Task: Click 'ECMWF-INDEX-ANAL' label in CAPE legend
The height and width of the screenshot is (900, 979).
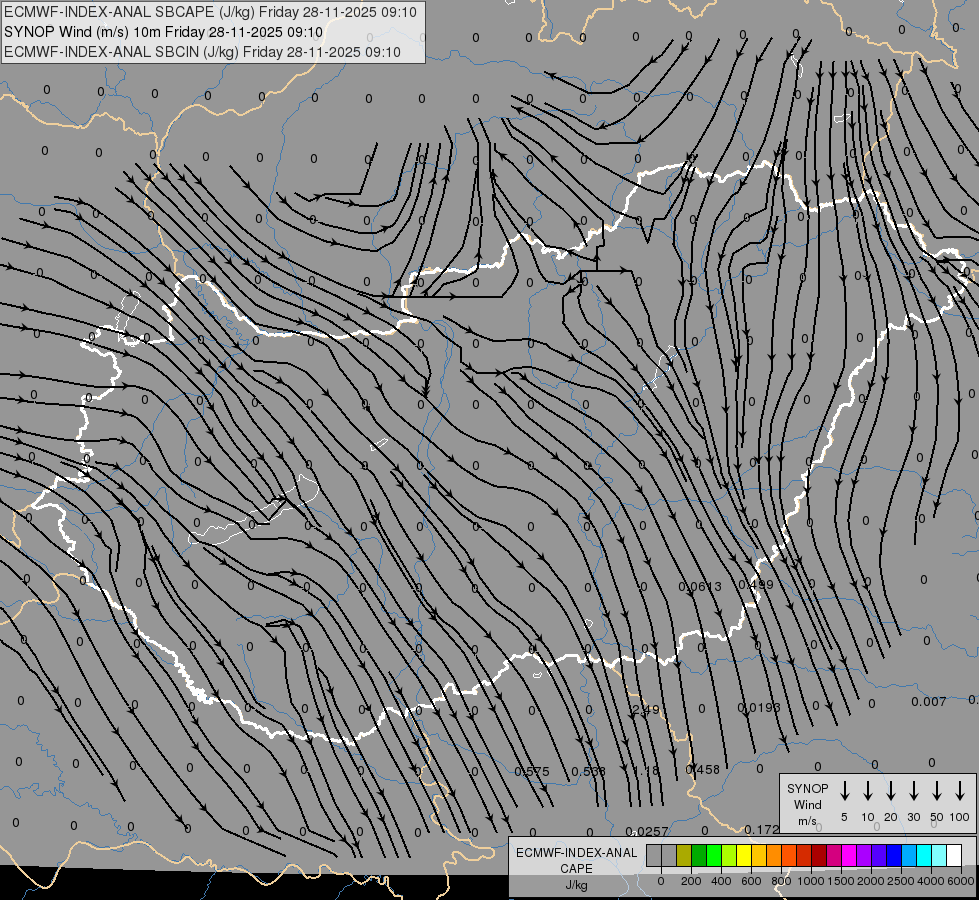Action: 576,853
